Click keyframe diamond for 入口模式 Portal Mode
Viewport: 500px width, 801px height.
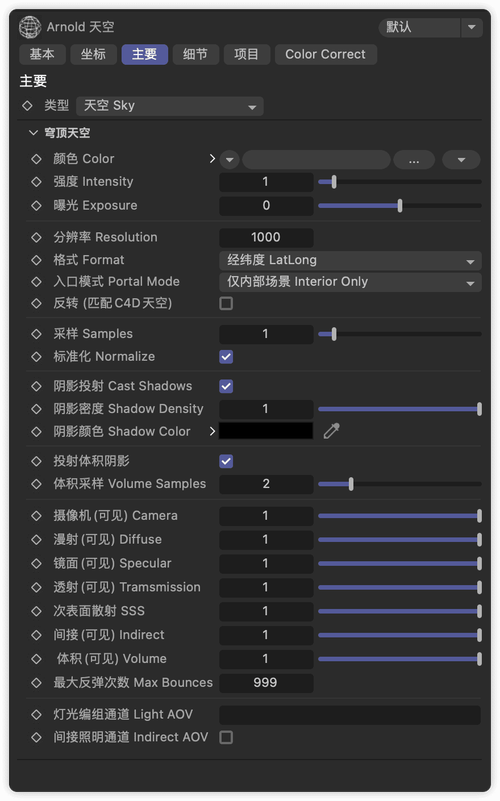pyautogui.click(x=36, y=282)
